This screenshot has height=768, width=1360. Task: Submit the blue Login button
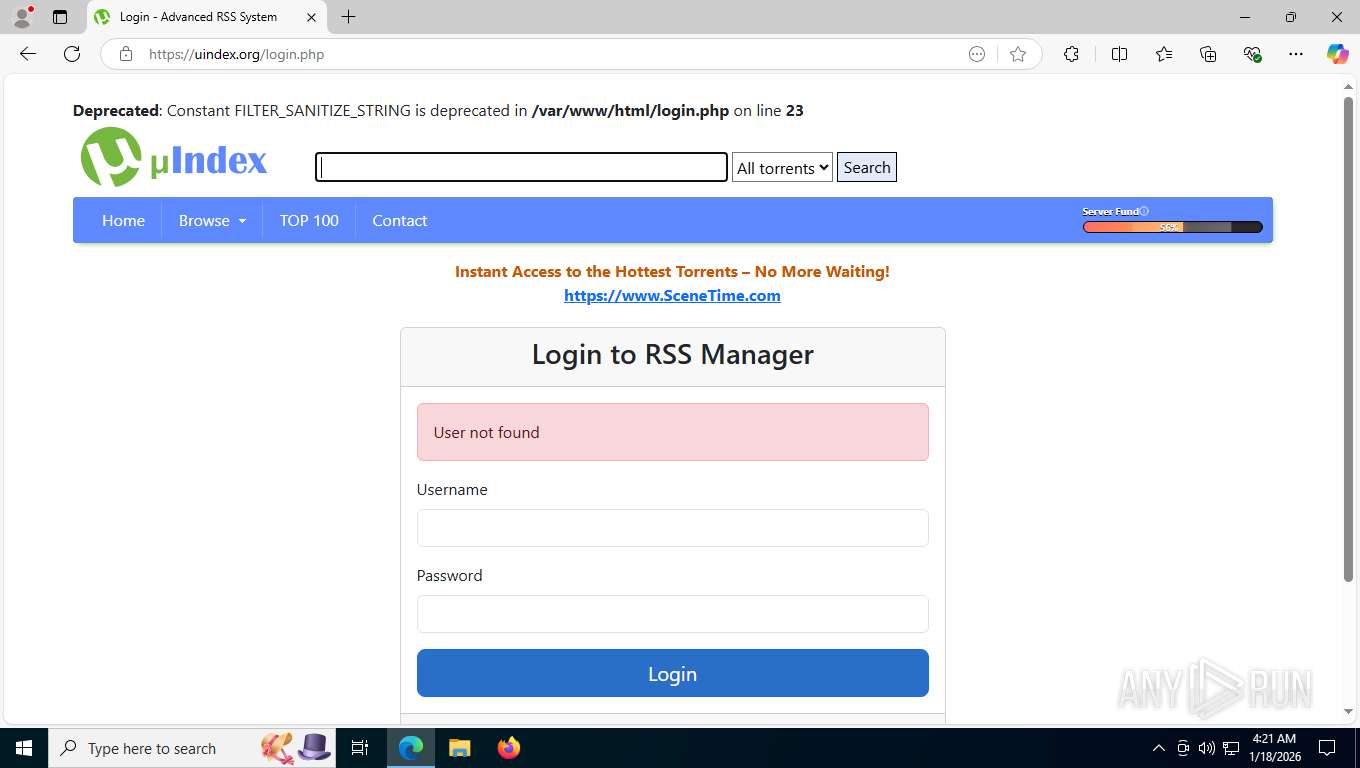673,673
